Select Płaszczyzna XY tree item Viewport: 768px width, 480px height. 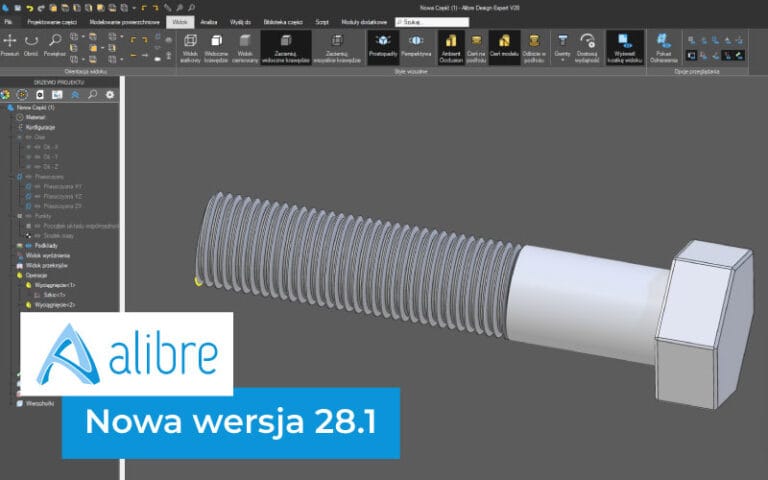click(x=62, y=186)
